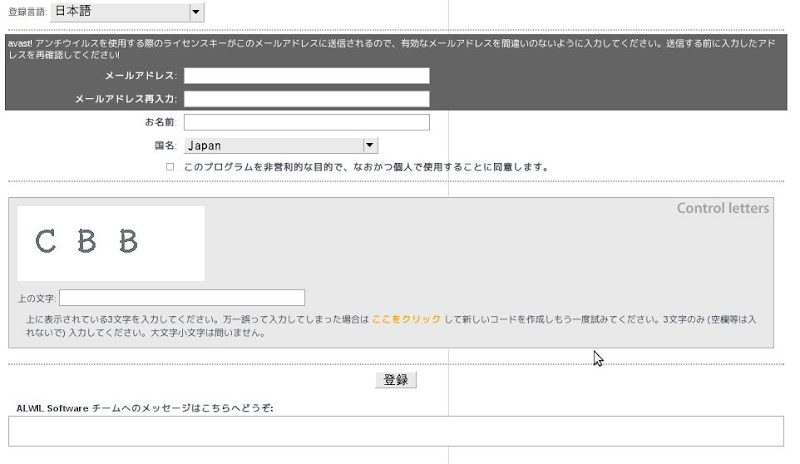Click the お名前 name field
Screen dimensions: 800x464
coord(307,123)
